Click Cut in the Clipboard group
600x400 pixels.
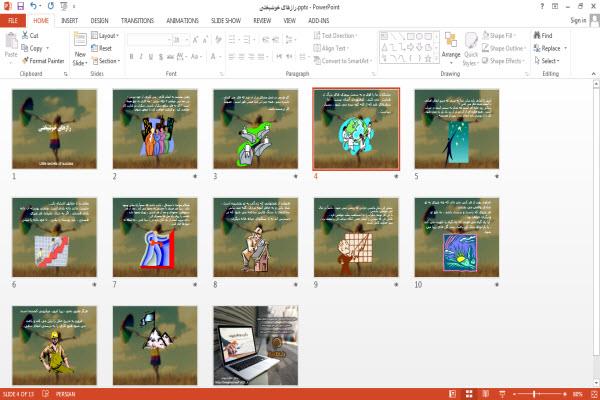(30, 36)
